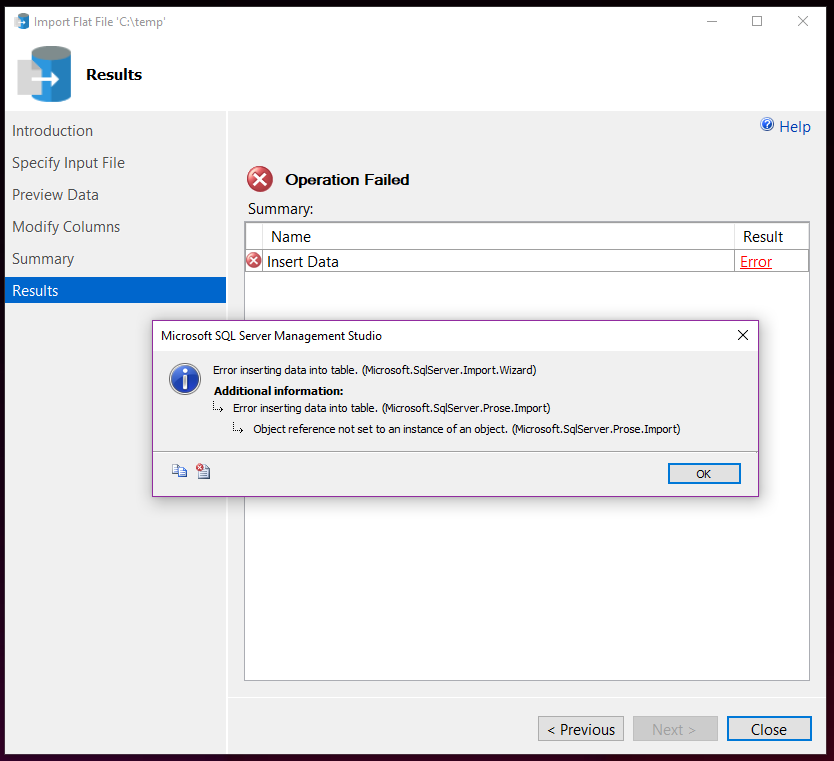Screen dimensions: 834x761
Task: Click the Additional information label
Action: tap(279, 391)
